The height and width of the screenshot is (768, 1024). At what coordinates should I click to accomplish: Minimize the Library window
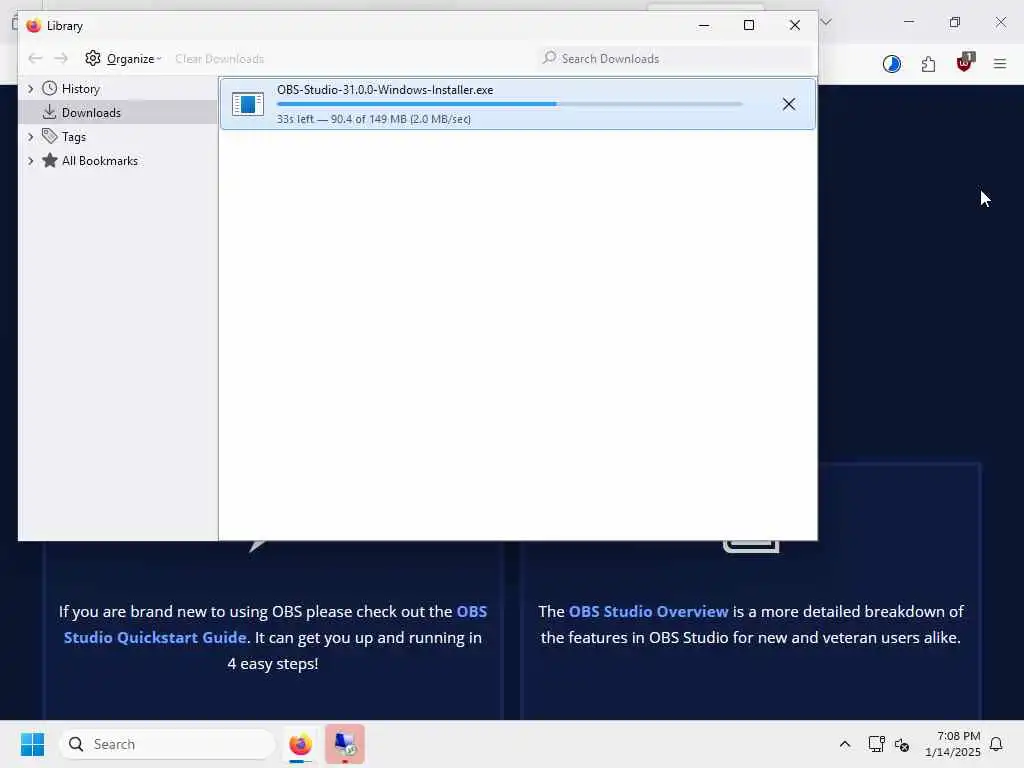pyautogui.click(x=704, y=25)
